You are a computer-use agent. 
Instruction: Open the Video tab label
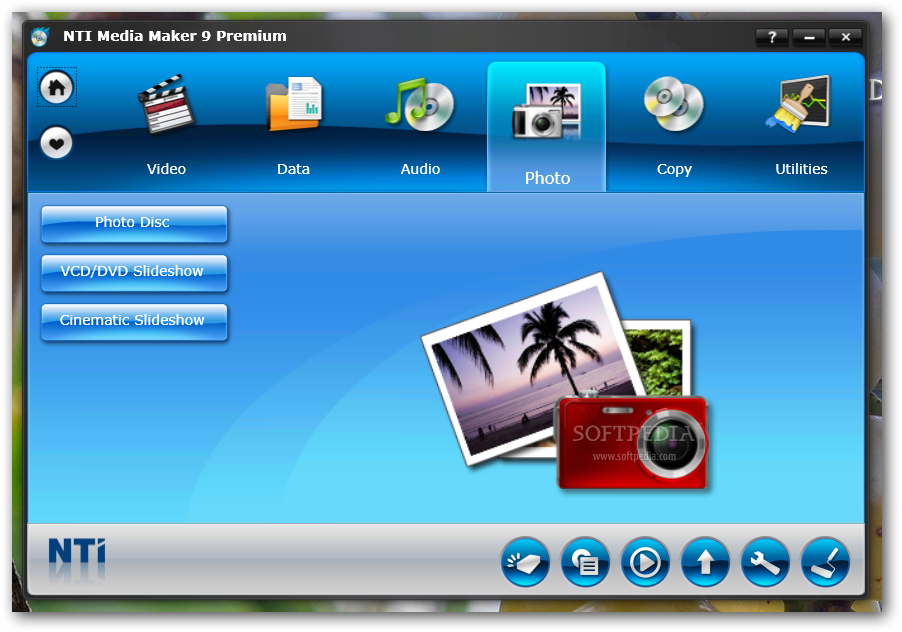point(166,169)
